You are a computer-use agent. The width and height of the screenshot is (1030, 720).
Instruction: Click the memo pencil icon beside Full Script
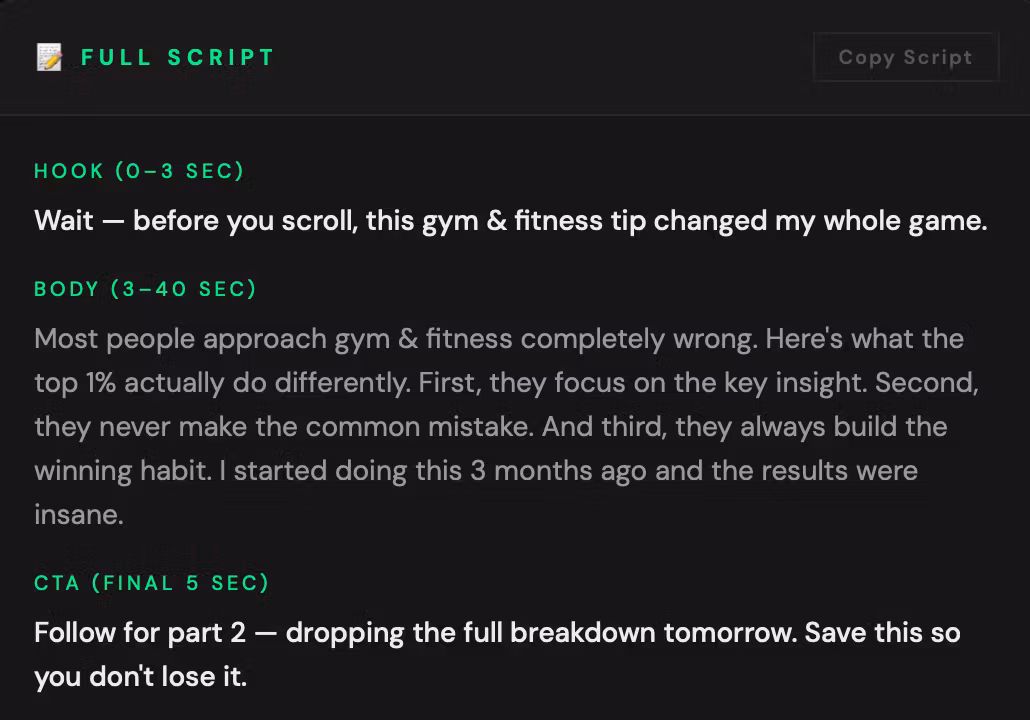click(x=49, y=57)
